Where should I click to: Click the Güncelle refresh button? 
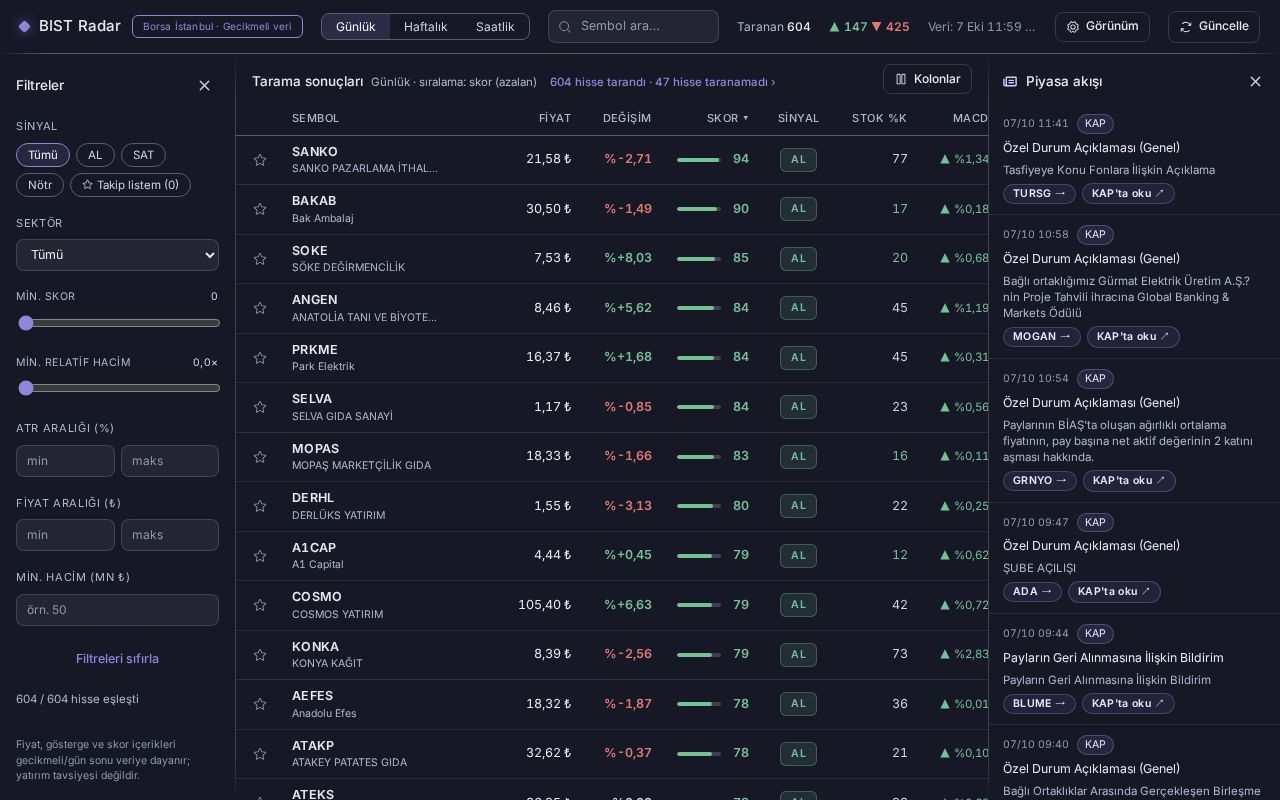point(1214,27)
